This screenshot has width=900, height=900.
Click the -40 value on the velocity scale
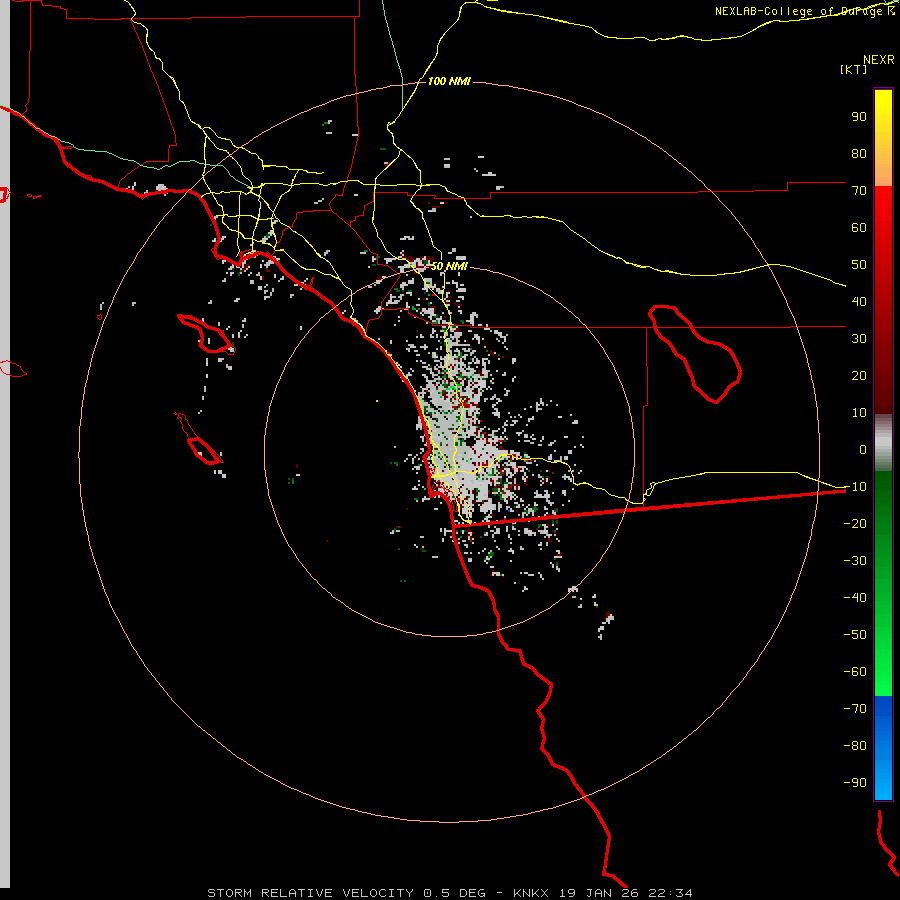pos(855,598)
